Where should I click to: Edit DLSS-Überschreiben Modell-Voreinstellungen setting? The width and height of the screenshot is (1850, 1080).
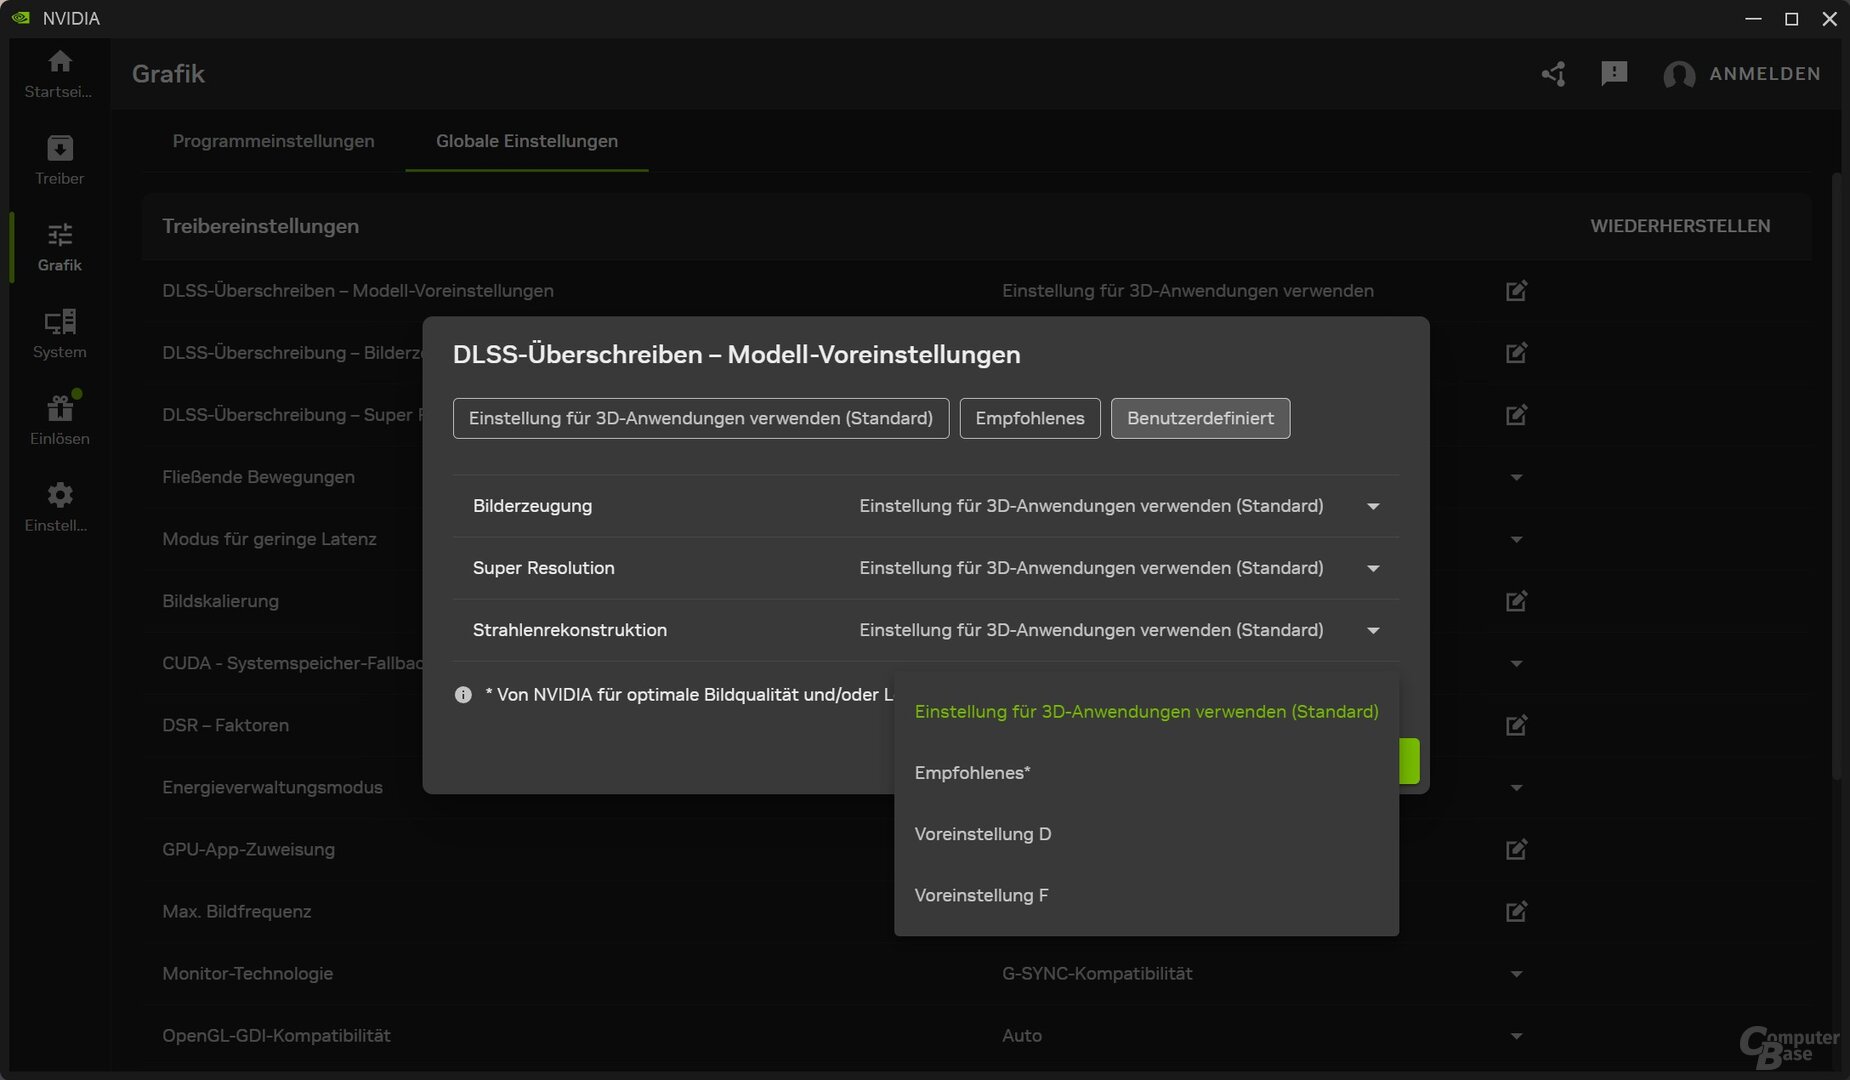coord(1516,291)
